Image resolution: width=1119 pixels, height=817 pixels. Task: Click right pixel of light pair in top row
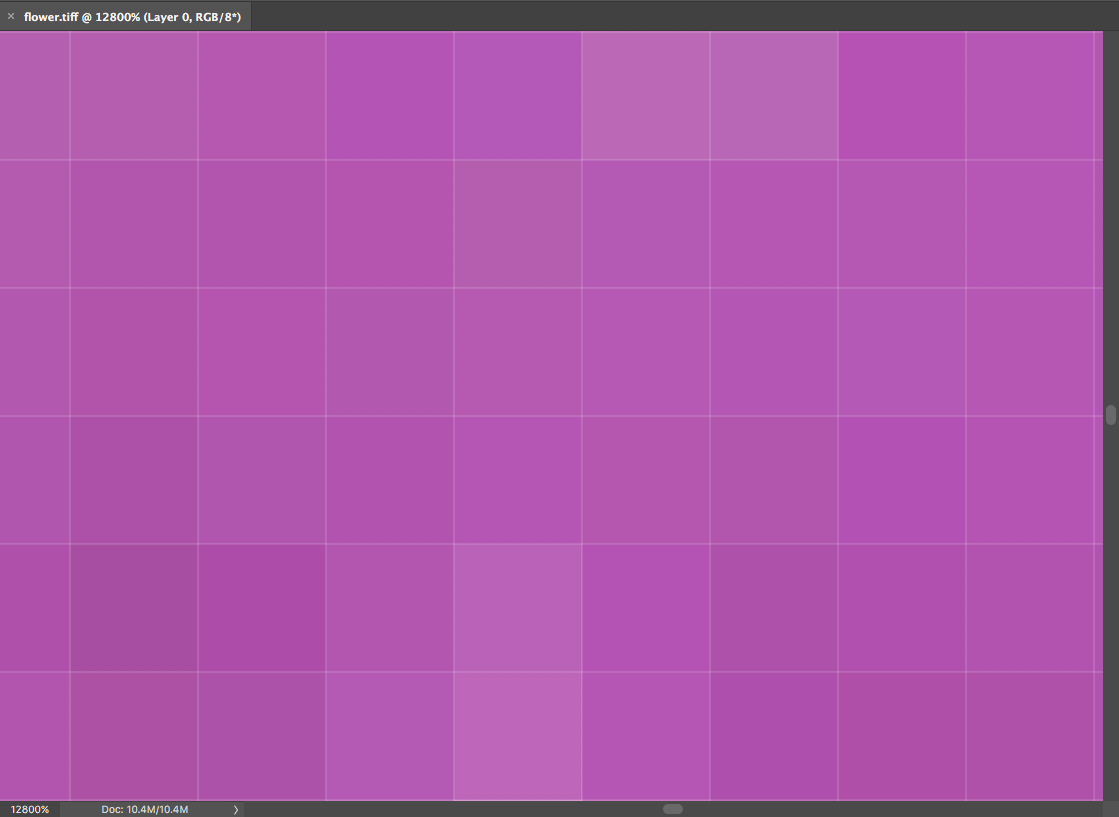coord(774,96)
